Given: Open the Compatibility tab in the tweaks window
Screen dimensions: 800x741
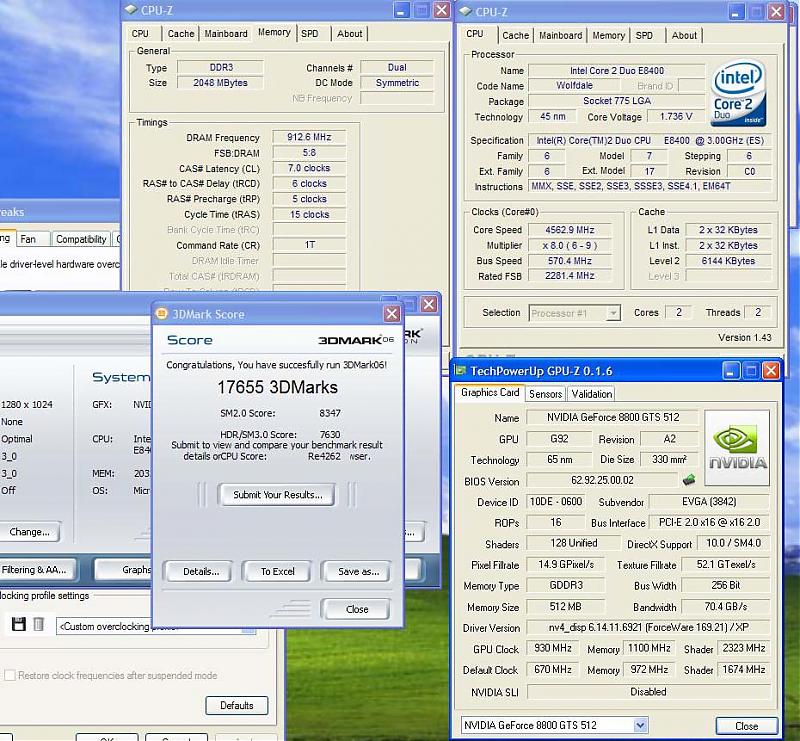Looking at the screenshot, I should point(81,239).
